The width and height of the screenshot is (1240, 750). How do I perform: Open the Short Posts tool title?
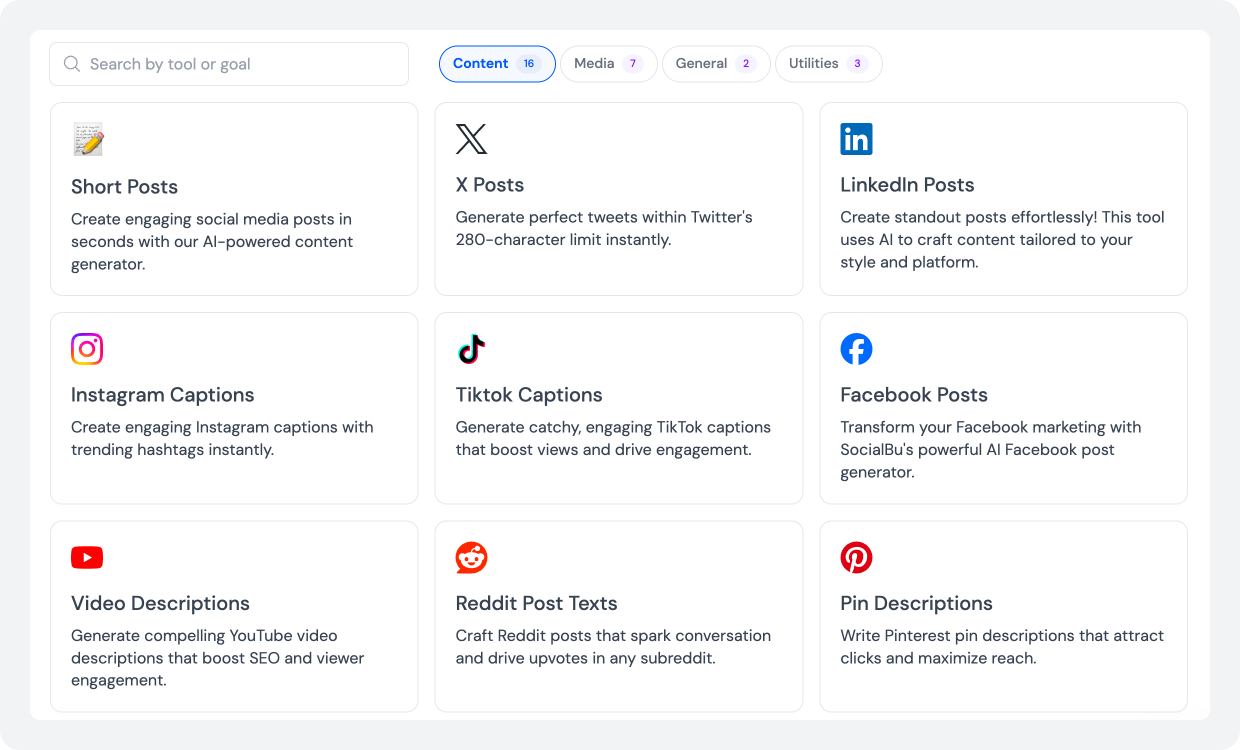(x=124, y=187)
